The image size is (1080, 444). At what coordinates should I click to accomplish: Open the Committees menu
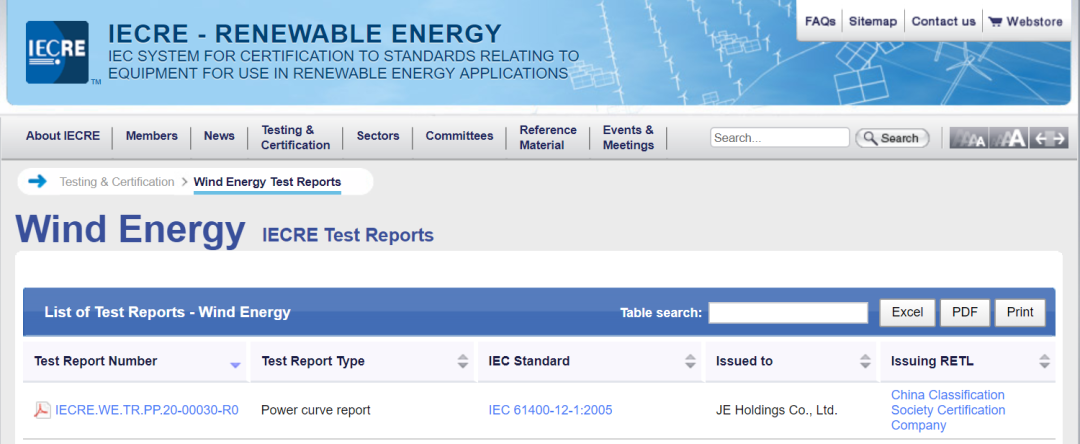[459, 136]
